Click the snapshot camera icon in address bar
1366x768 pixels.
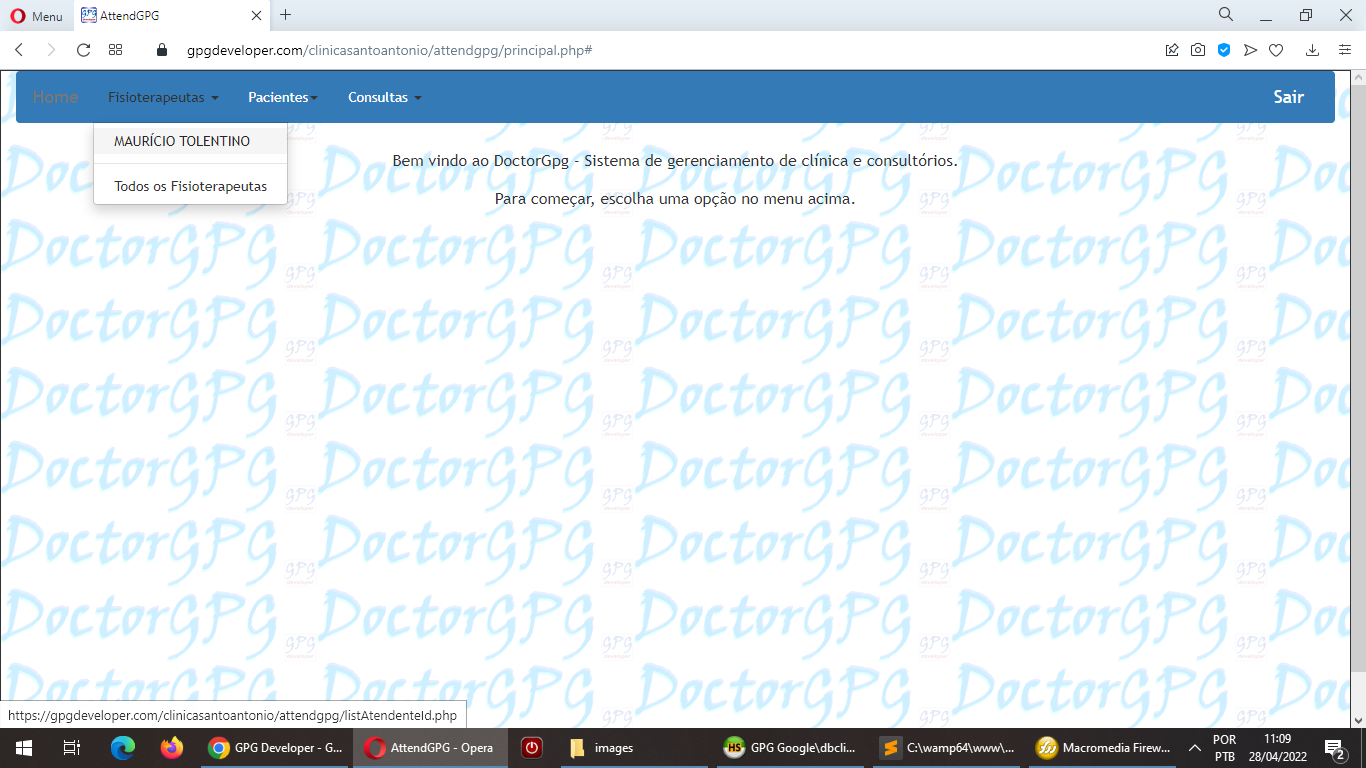click(1198, 50)
